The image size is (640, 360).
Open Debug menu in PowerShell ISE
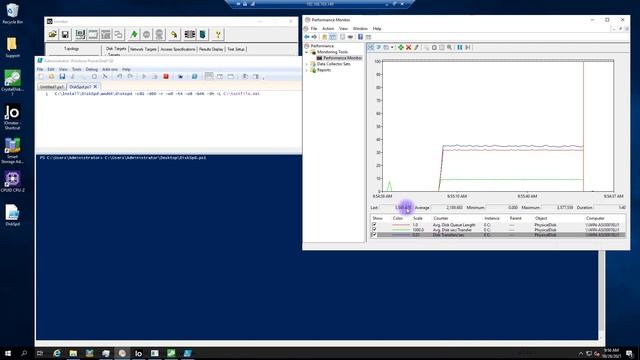tap(91, 69)
